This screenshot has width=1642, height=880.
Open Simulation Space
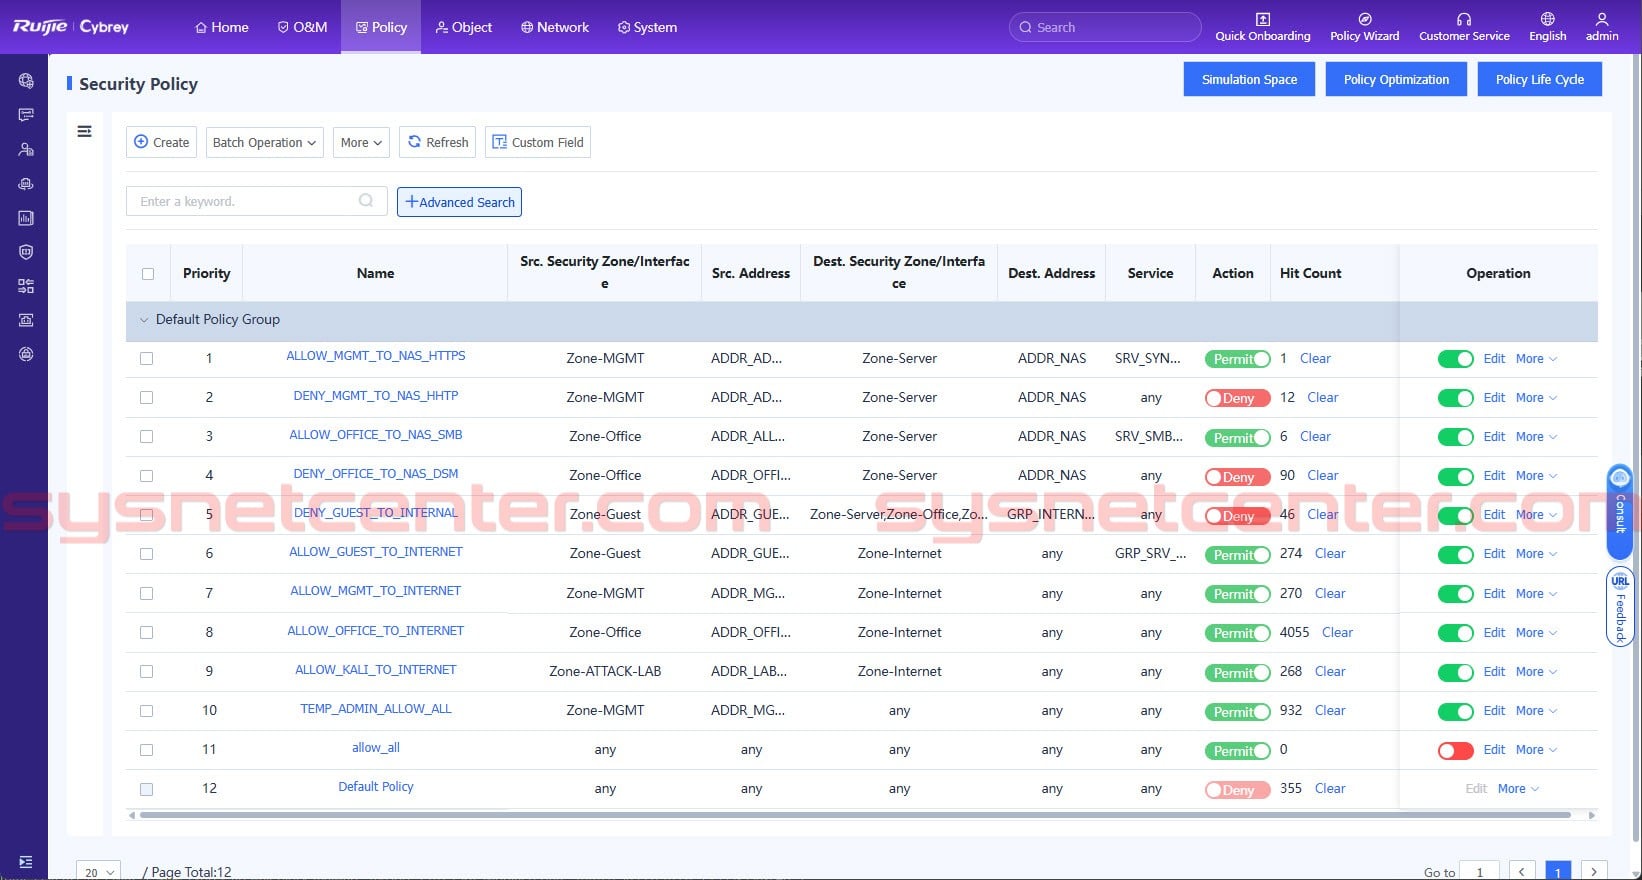click(1249, 79)
